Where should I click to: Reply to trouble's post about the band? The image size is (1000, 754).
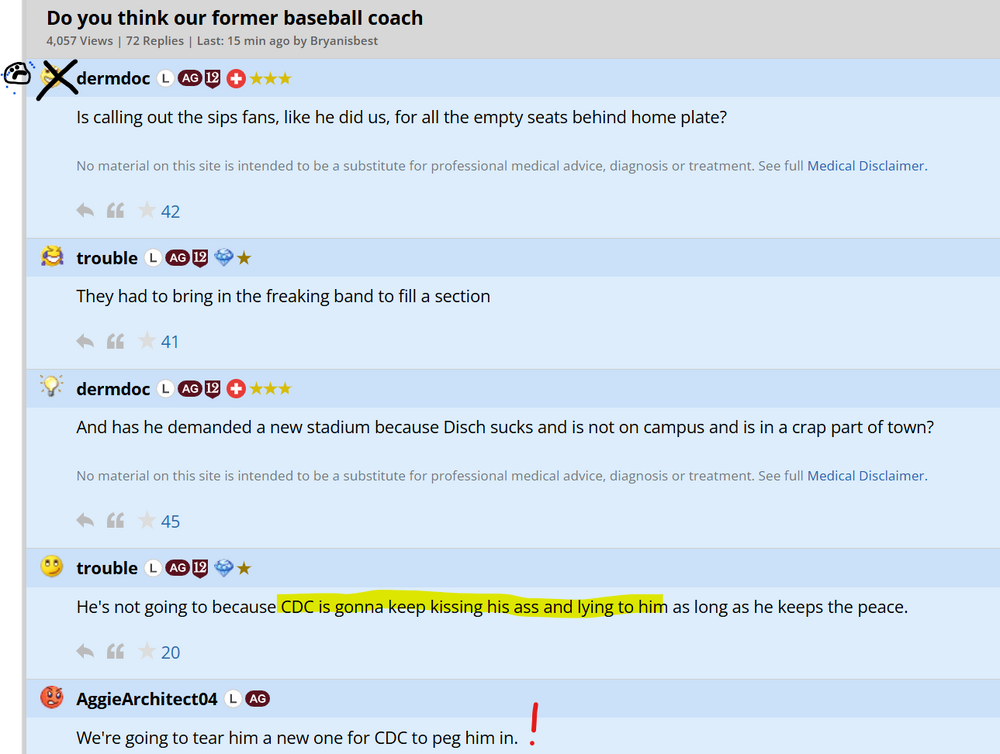pyautogui.click(x=86, y=341)
